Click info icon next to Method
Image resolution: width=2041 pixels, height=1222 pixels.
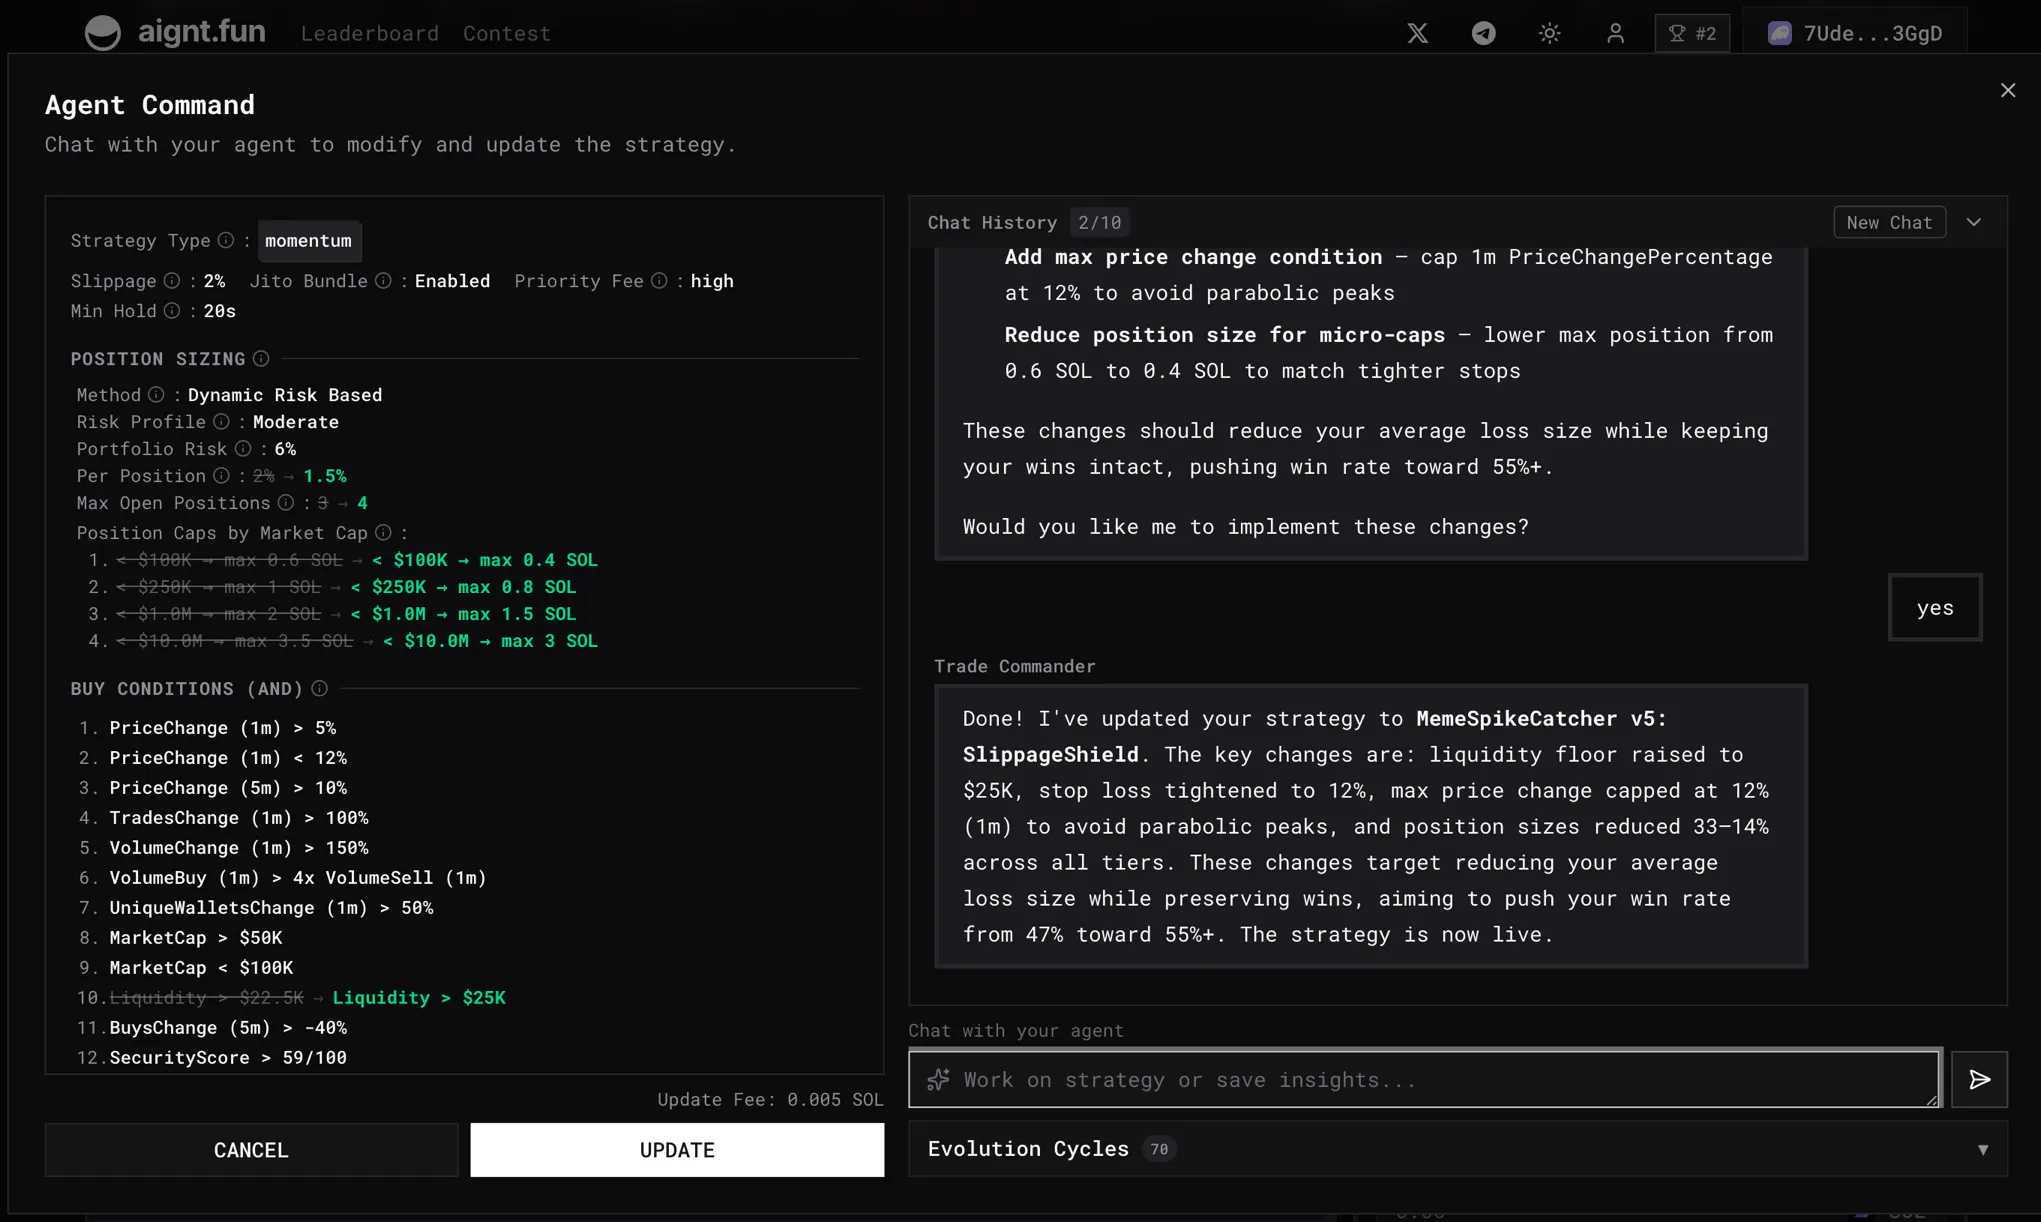point(156,395)
